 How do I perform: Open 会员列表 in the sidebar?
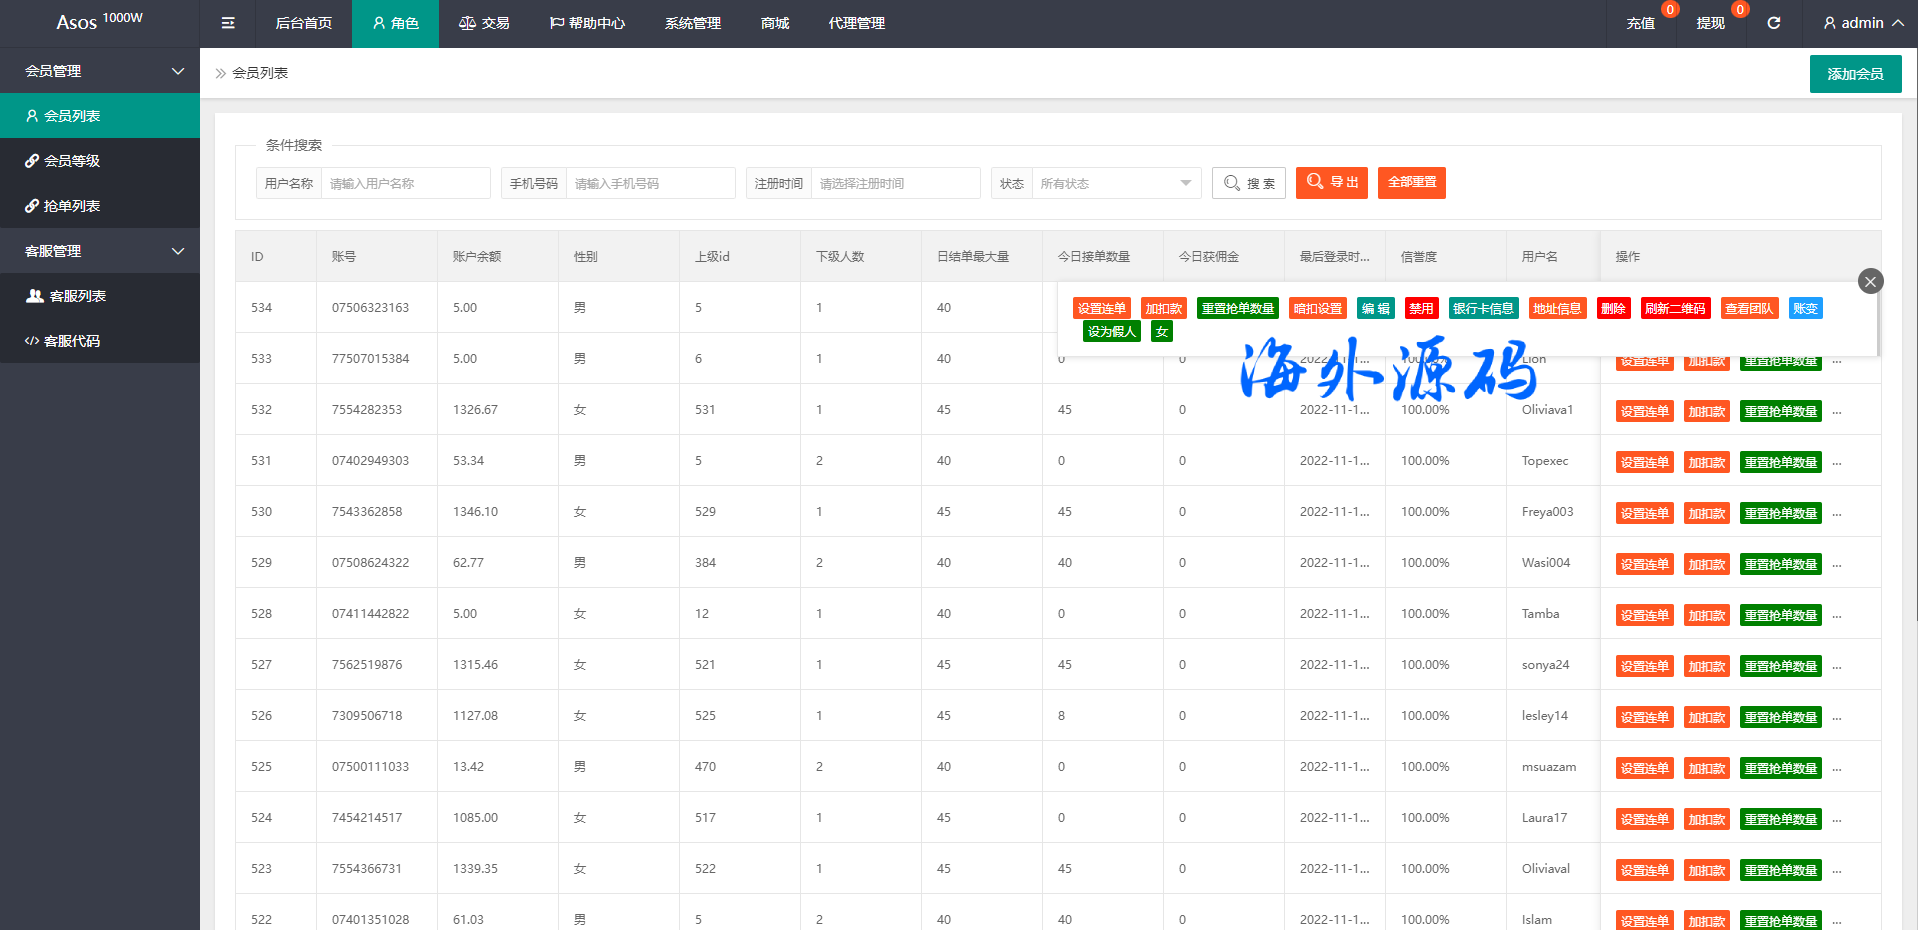pos(100,116)
